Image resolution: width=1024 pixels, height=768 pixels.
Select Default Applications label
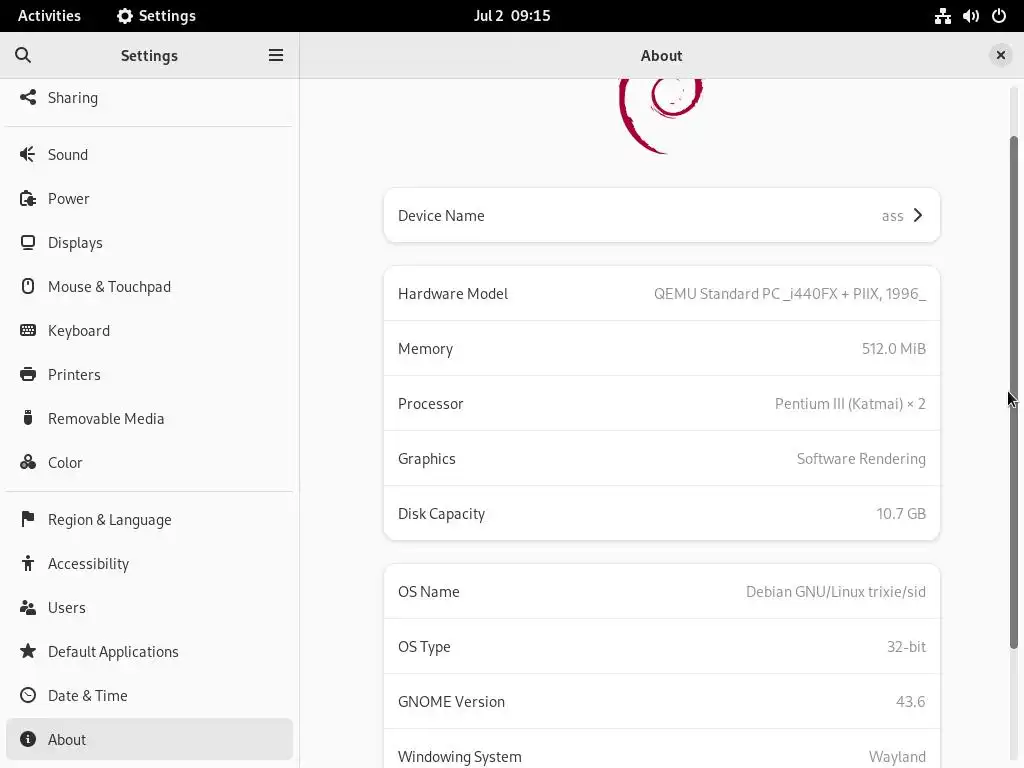click(113, 652)
